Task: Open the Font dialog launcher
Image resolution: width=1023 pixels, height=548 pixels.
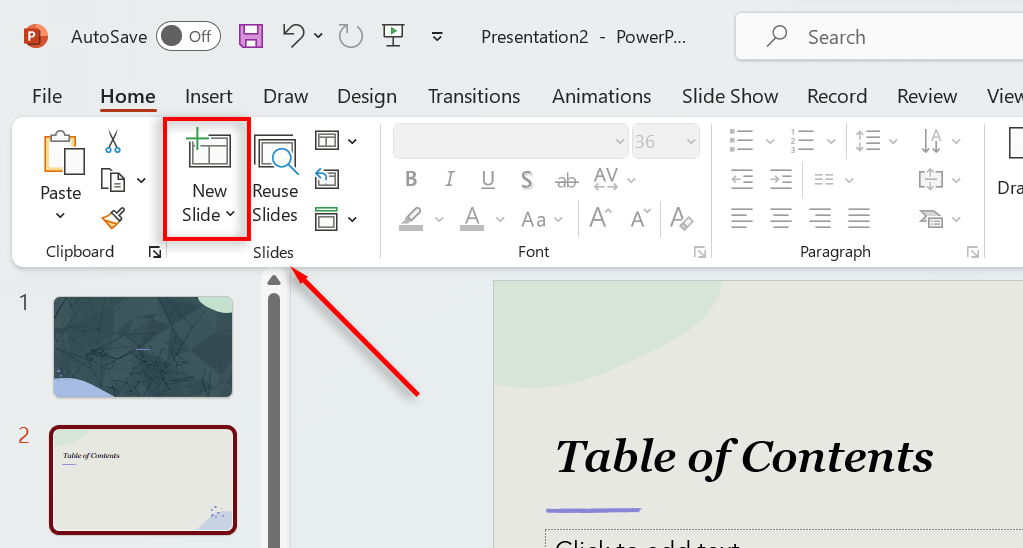Action: [x=700, y=253]
